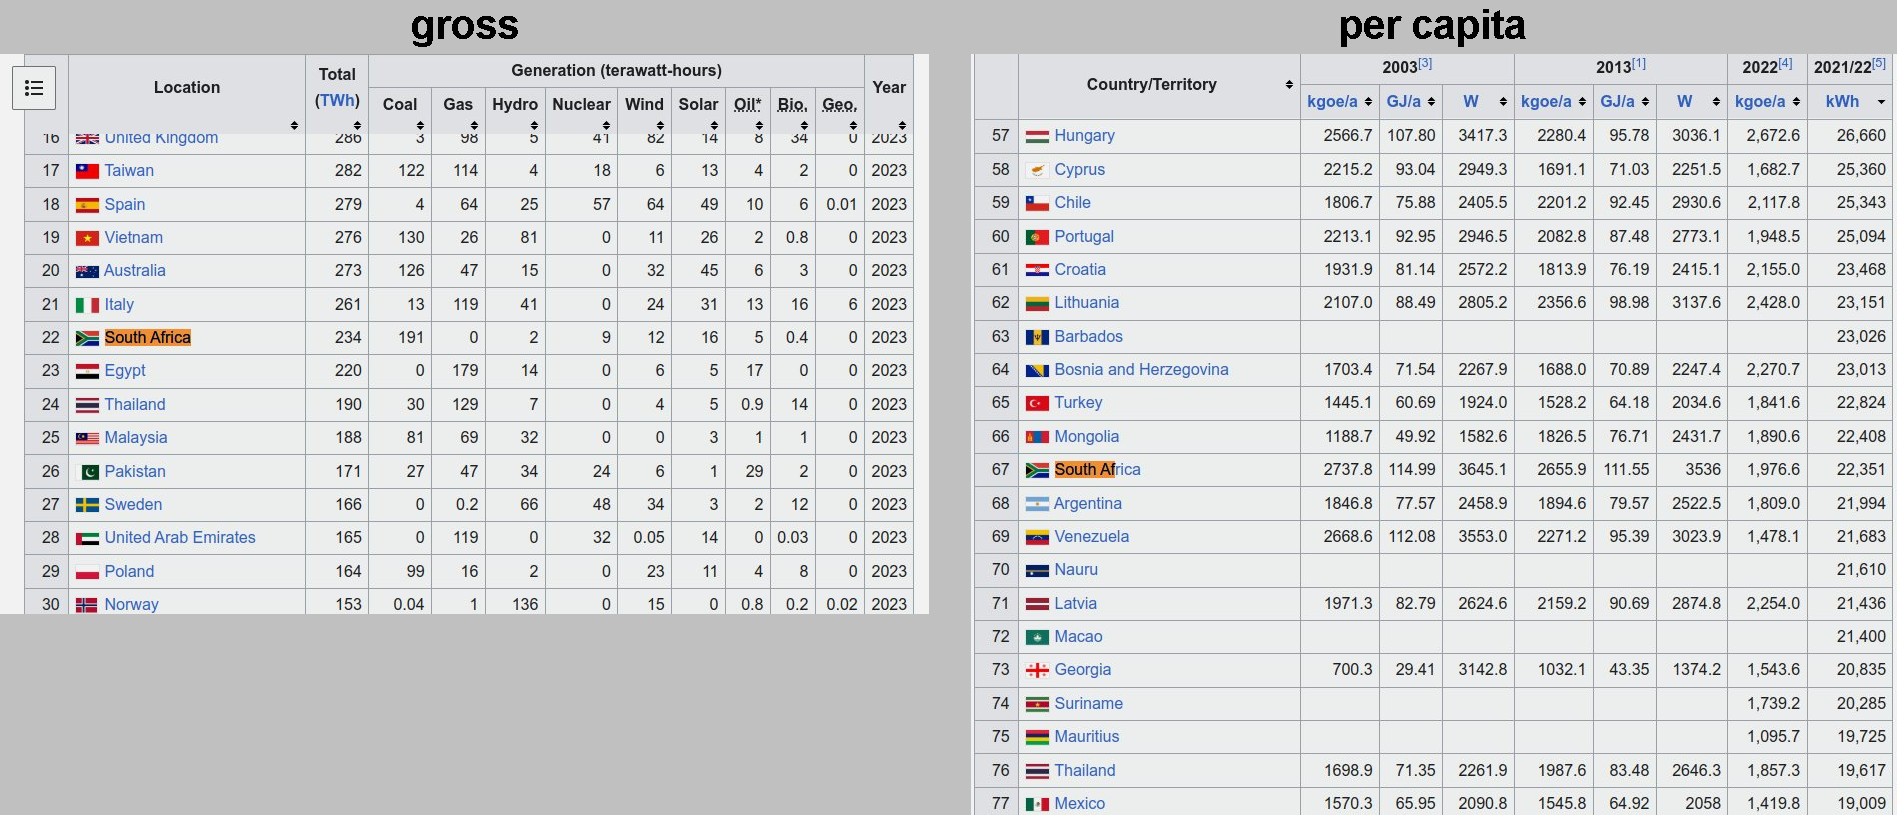The width and height of the screenshot is (1897, 815).
Task: Click the Mongolia flag icon
Action: coord(1037,437)
